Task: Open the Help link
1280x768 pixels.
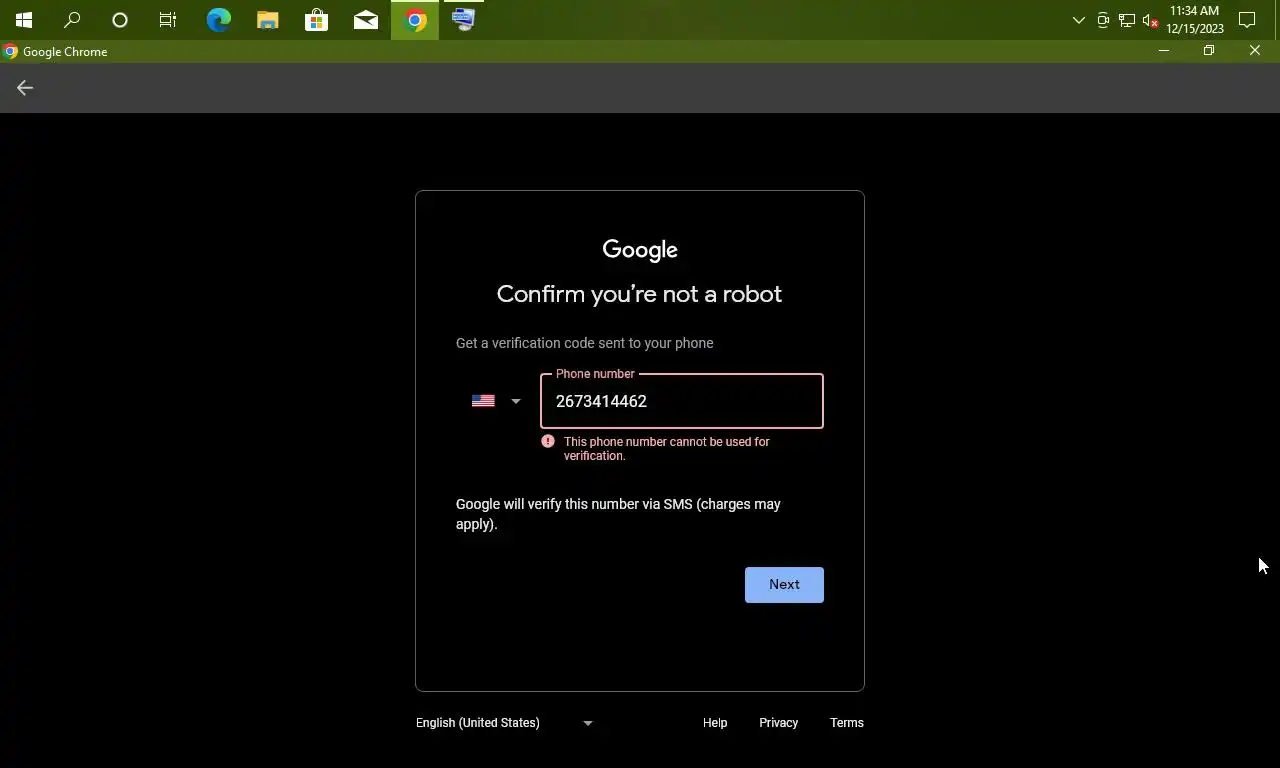Action: point(715,723)
